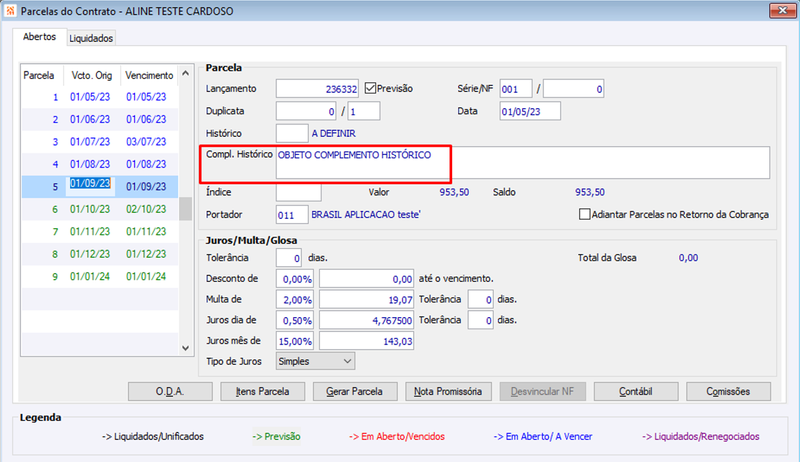Click the Portador code field 011
800x462 pixels.
pos(292,215)
